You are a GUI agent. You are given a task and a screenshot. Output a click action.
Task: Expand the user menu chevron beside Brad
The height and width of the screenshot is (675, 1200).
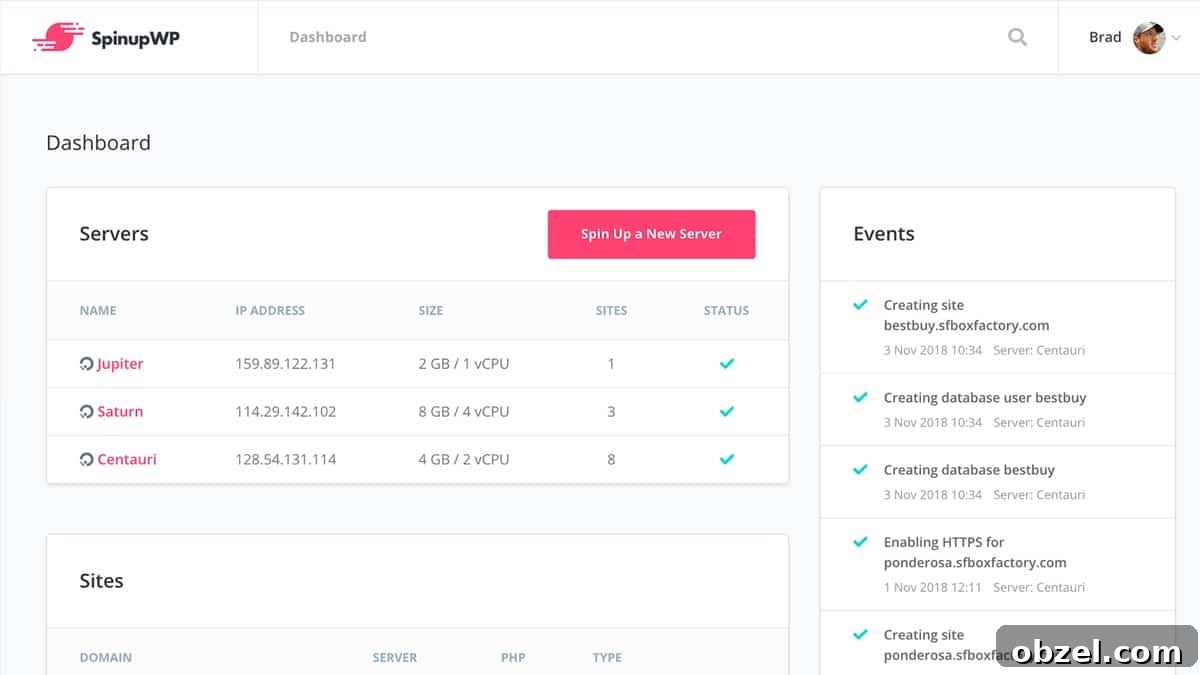[1176, 38]
